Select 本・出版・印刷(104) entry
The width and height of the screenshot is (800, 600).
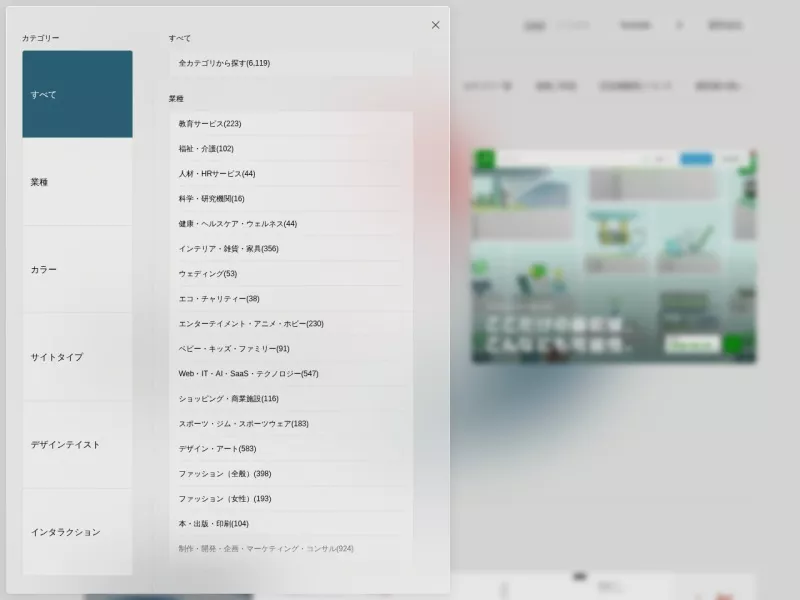pos(291,523)
